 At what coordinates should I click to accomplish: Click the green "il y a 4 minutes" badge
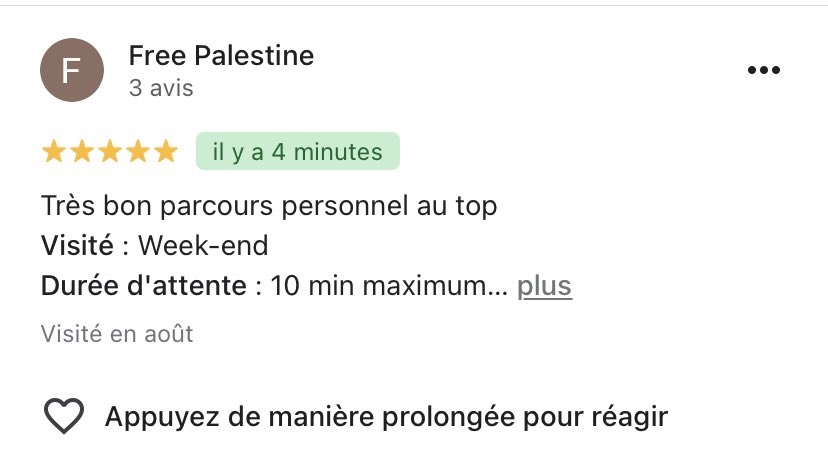[298, 152]
